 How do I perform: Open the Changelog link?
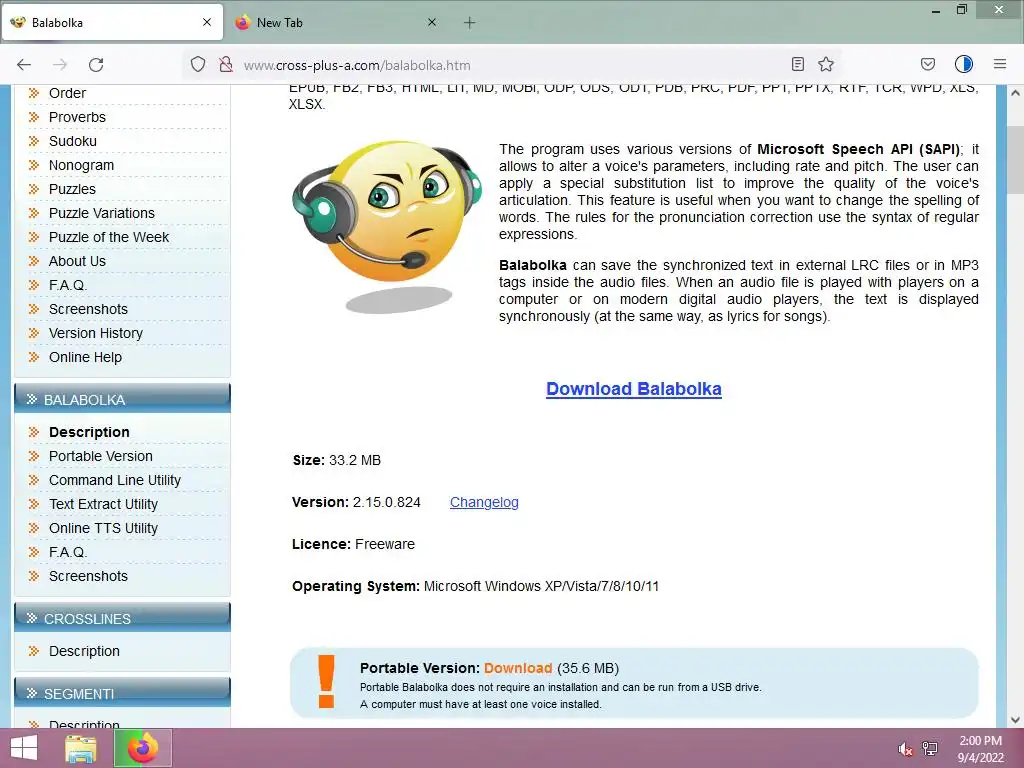484,502
